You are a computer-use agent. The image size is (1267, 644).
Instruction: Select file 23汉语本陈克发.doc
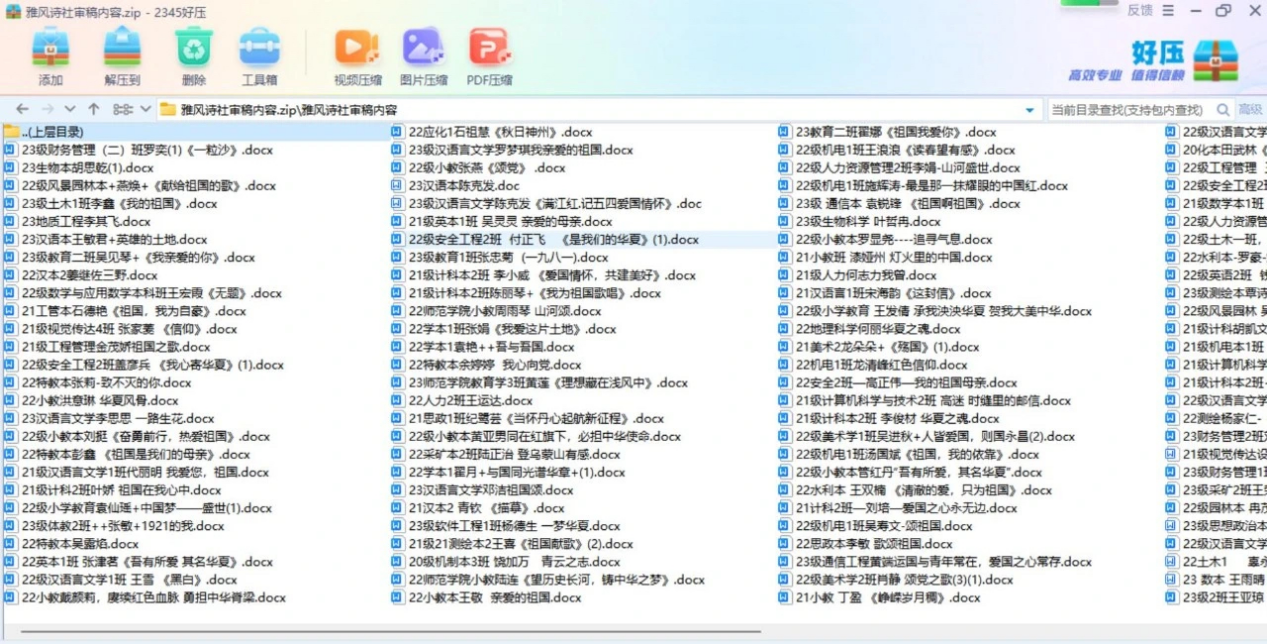pos(464,186)
